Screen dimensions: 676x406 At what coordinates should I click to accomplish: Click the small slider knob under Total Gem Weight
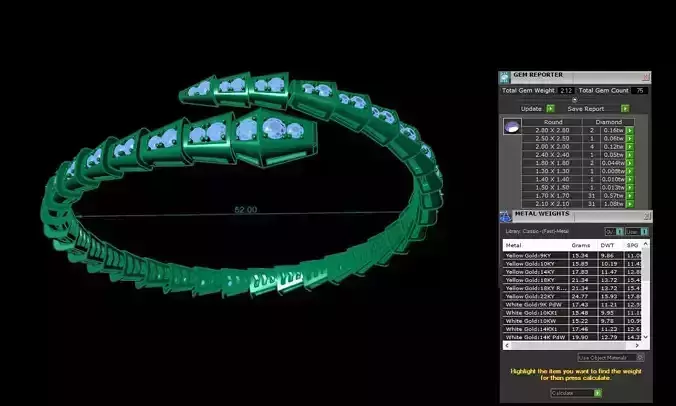point(574,100)
